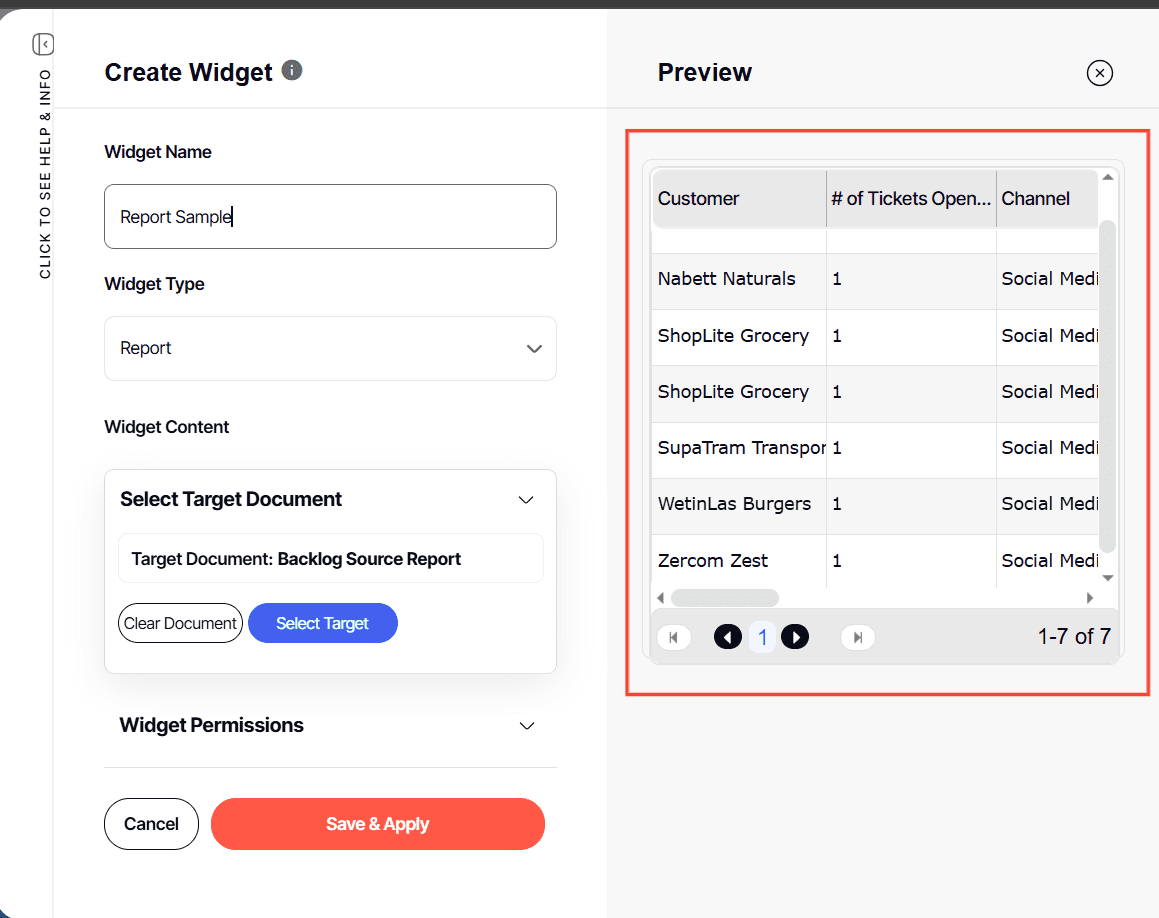Expand the Widget Permissions section
The height and width of the screenshot is (918, 1159).
[x=527, y=726]
